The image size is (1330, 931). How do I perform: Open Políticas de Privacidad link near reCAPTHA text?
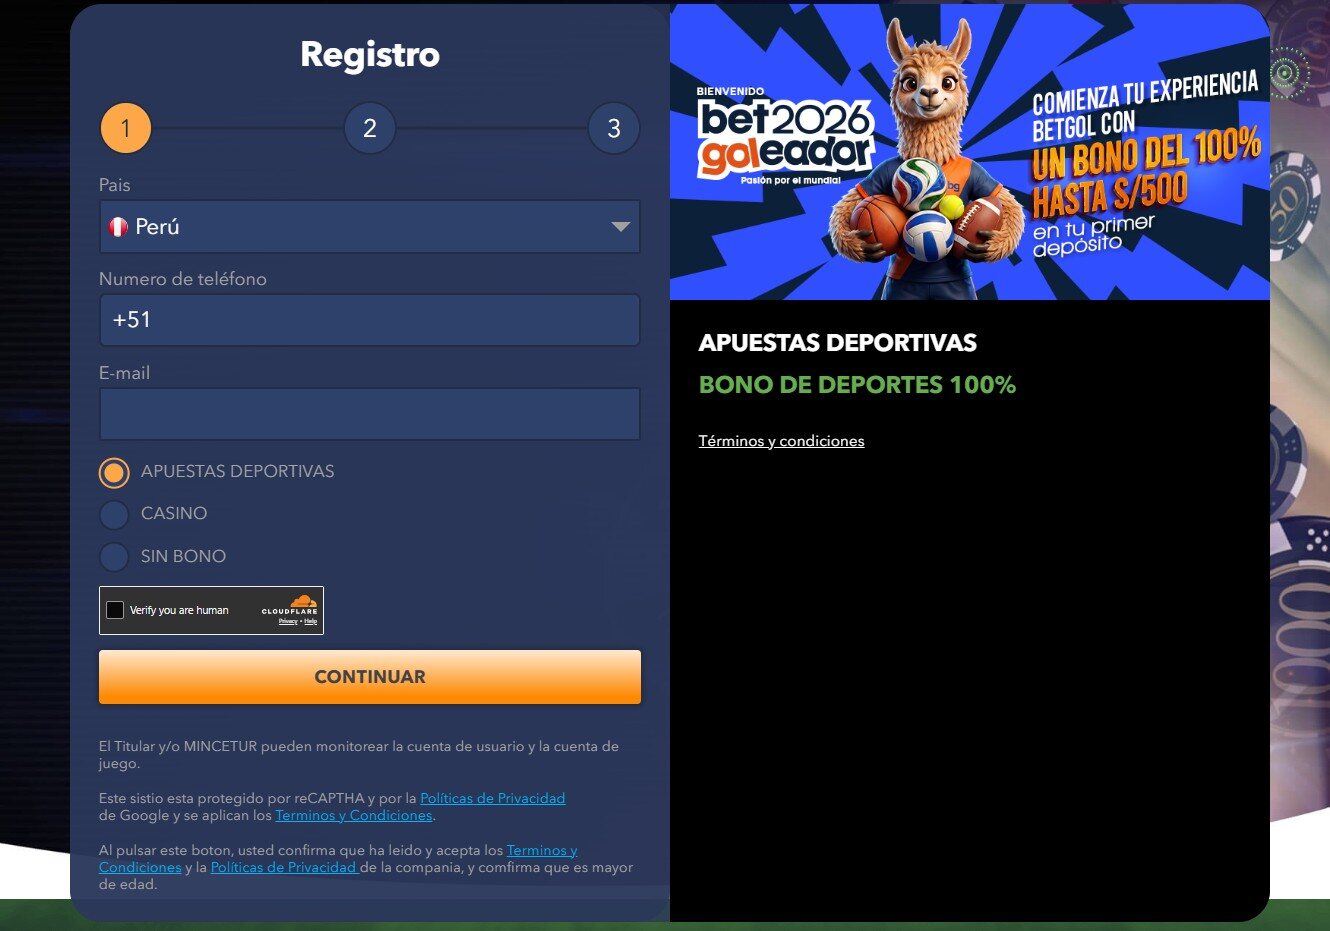[492, 798]
